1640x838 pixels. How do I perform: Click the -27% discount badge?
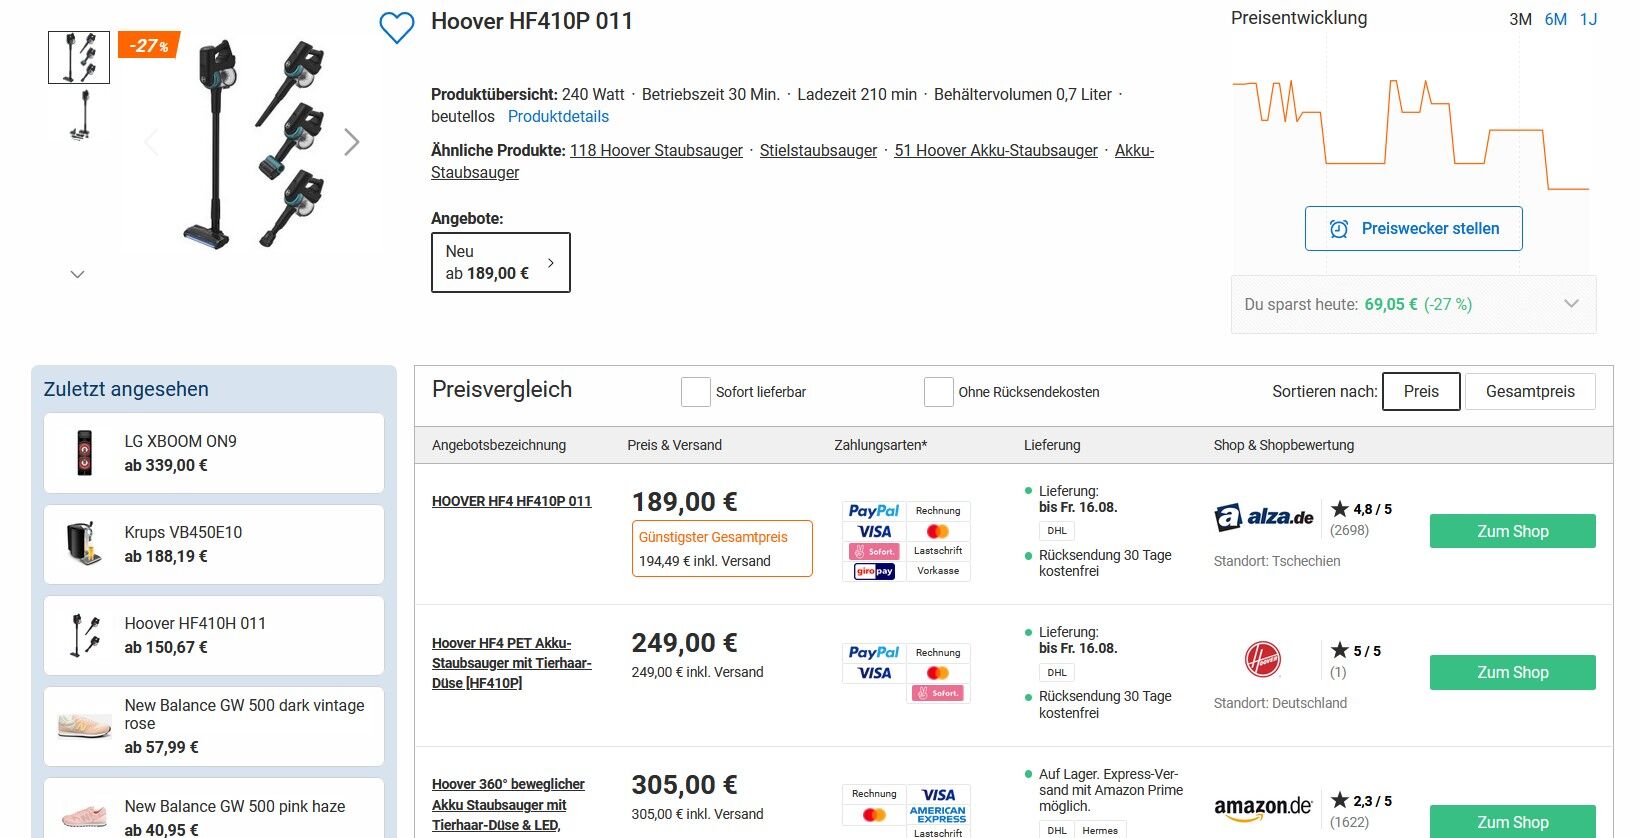[149, 46]
